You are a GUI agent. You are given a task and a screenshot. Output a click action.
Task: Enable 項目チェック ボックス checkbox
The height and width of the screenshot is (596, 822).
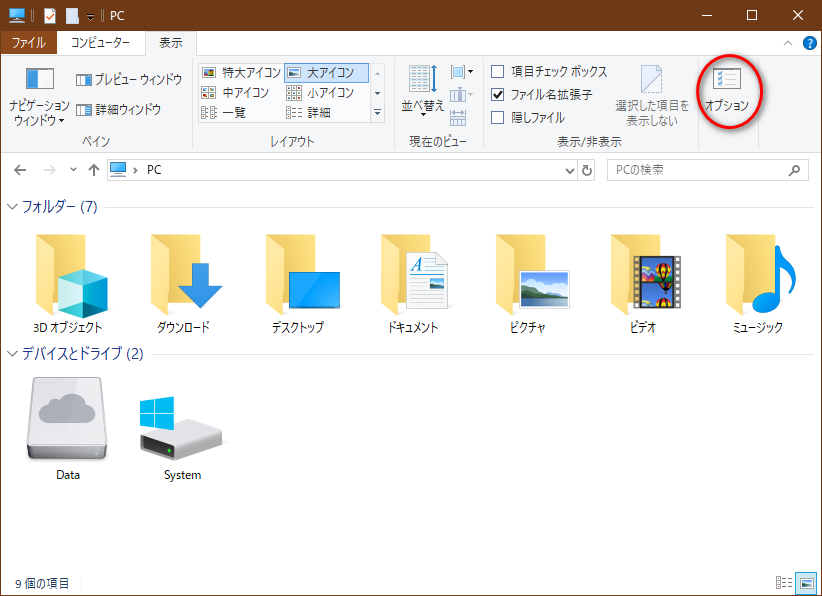coord(497,72)
